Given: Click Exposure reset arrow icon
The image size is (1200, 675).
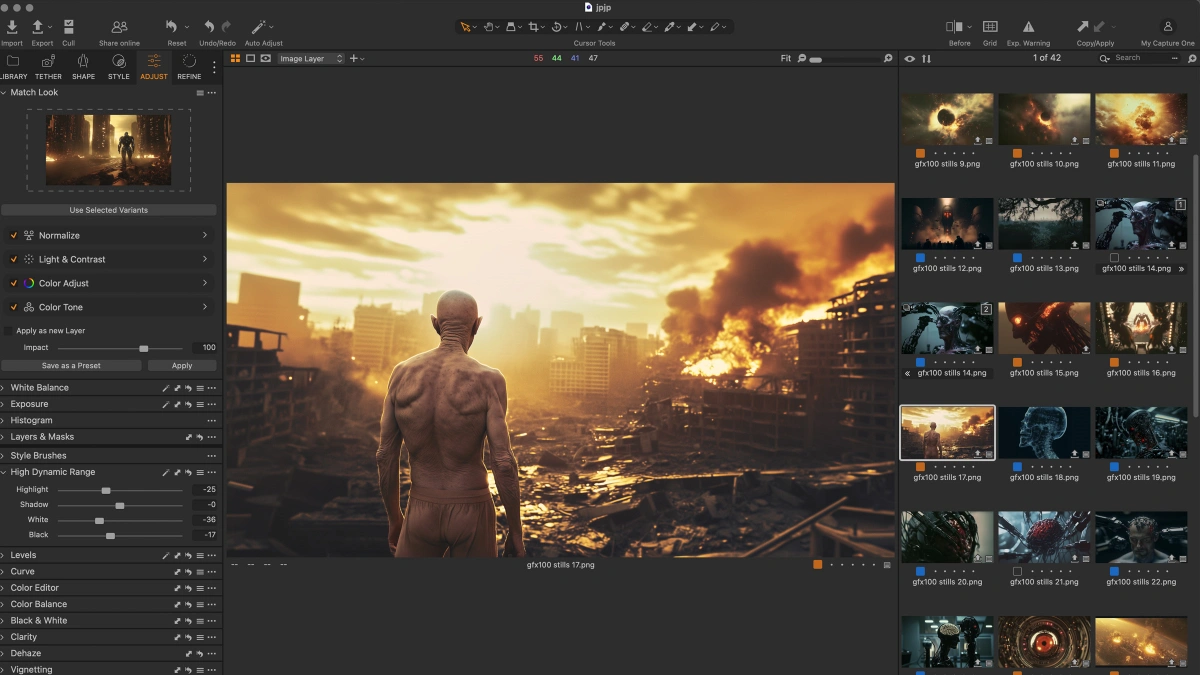Looking at the screenshot, I should [x=188, y=404].
